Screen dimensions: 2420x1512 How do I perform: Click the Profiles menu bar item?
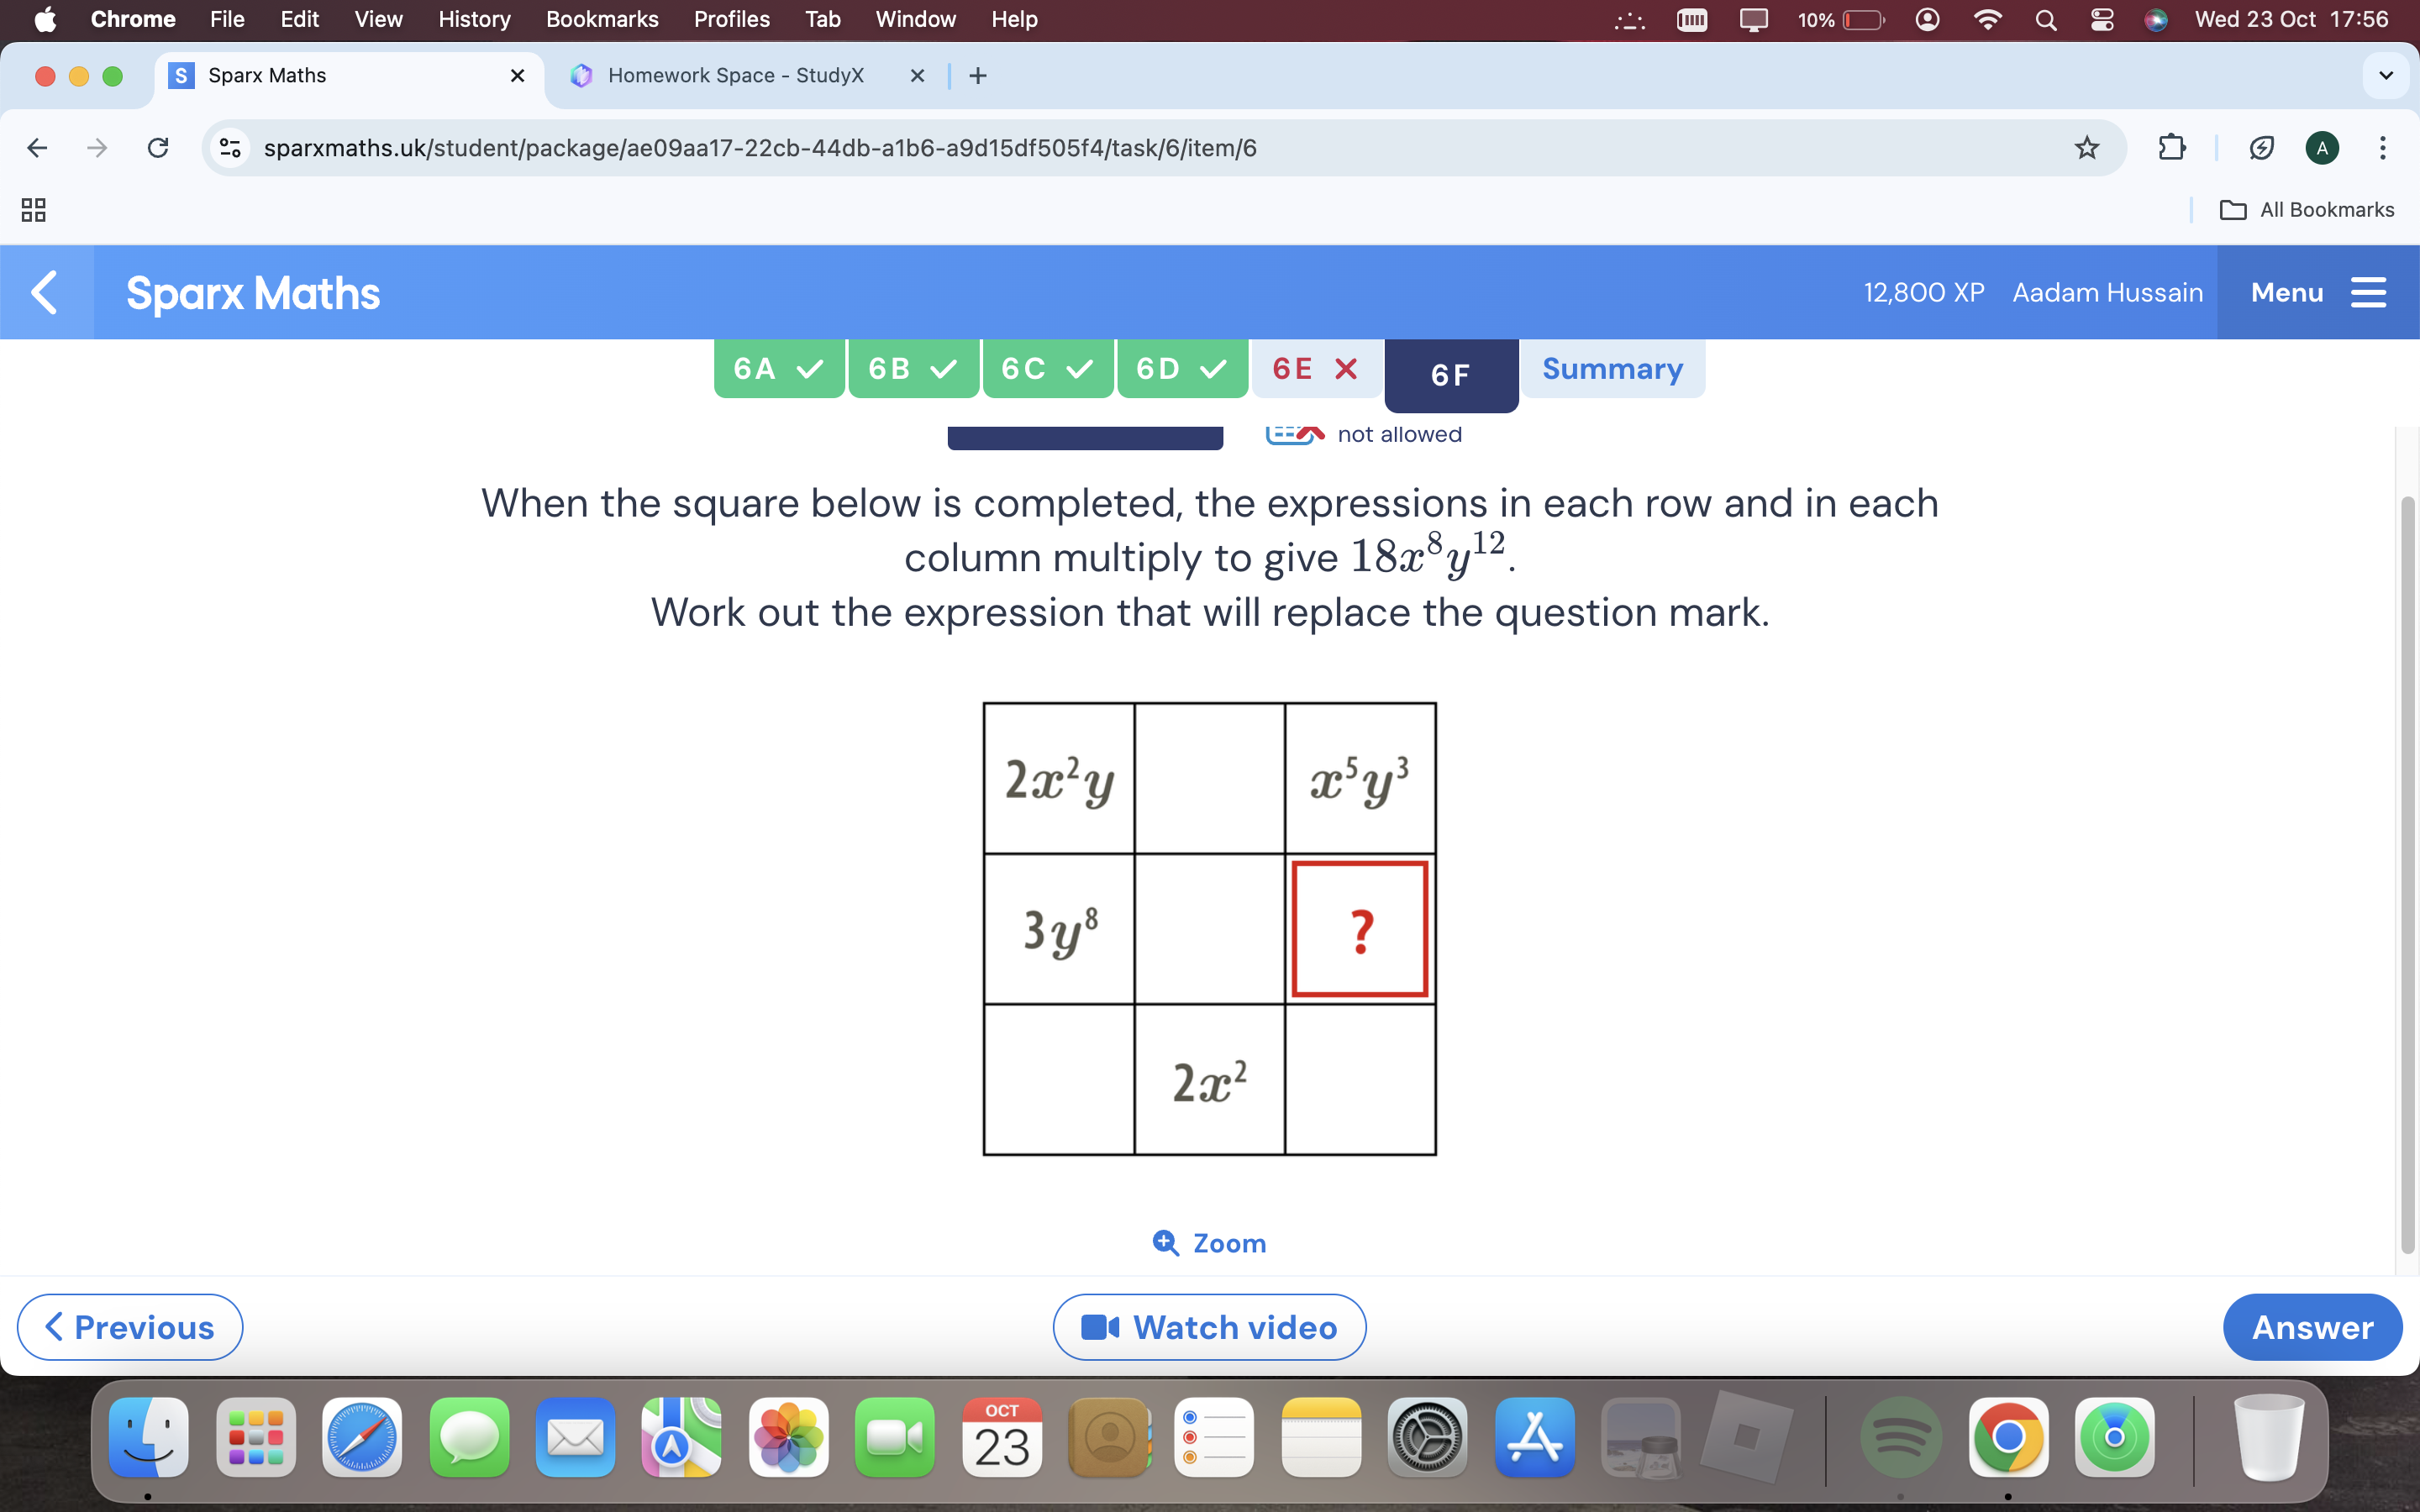(730, 21)
